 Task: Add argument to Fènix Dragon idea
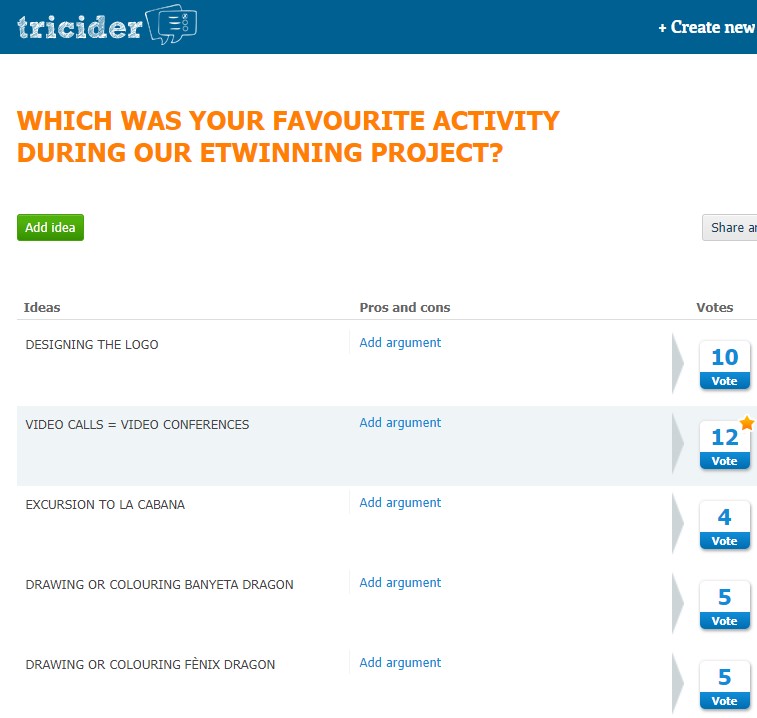[400, 662]
